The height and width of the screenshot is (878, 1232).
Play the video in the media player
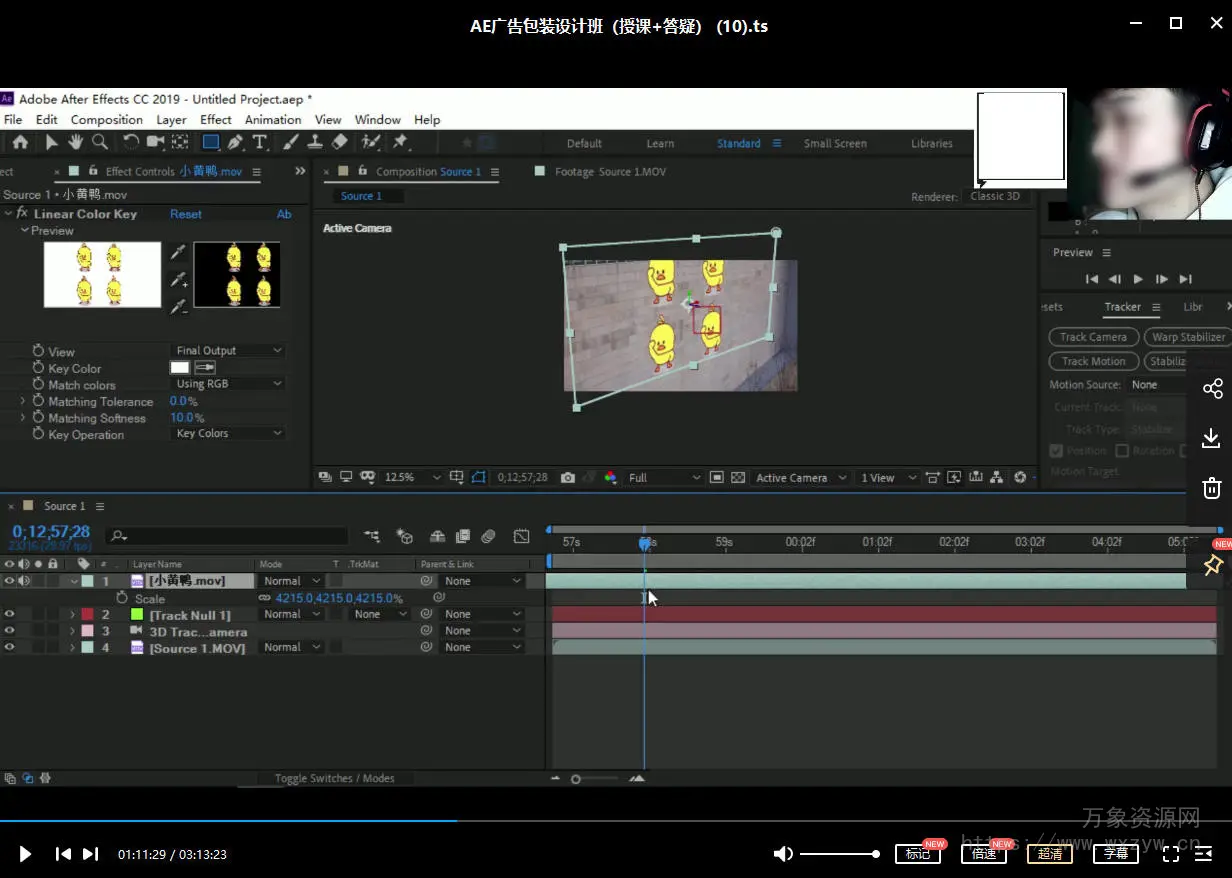(x=25, y=854)
